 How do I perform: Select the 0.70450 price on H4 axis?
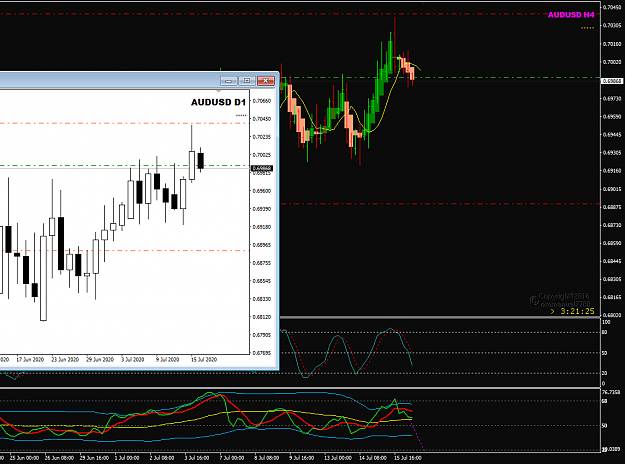(612, 7)
